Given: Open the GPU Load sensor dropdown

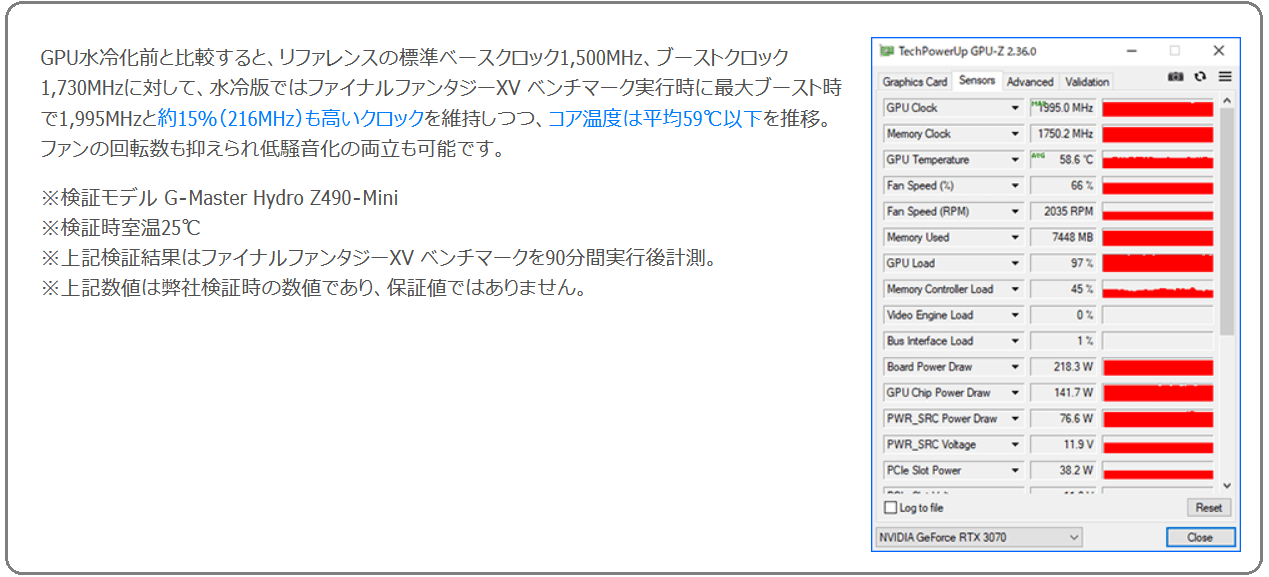Looking at the screenshot, I should pos(1015,263).
